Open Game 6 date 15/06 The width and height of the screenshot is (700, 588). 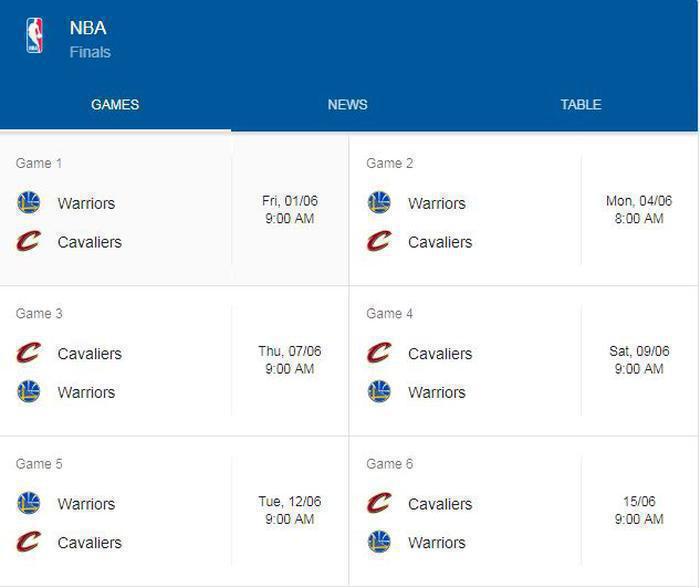pyautogui.click(x=639, y=501)
